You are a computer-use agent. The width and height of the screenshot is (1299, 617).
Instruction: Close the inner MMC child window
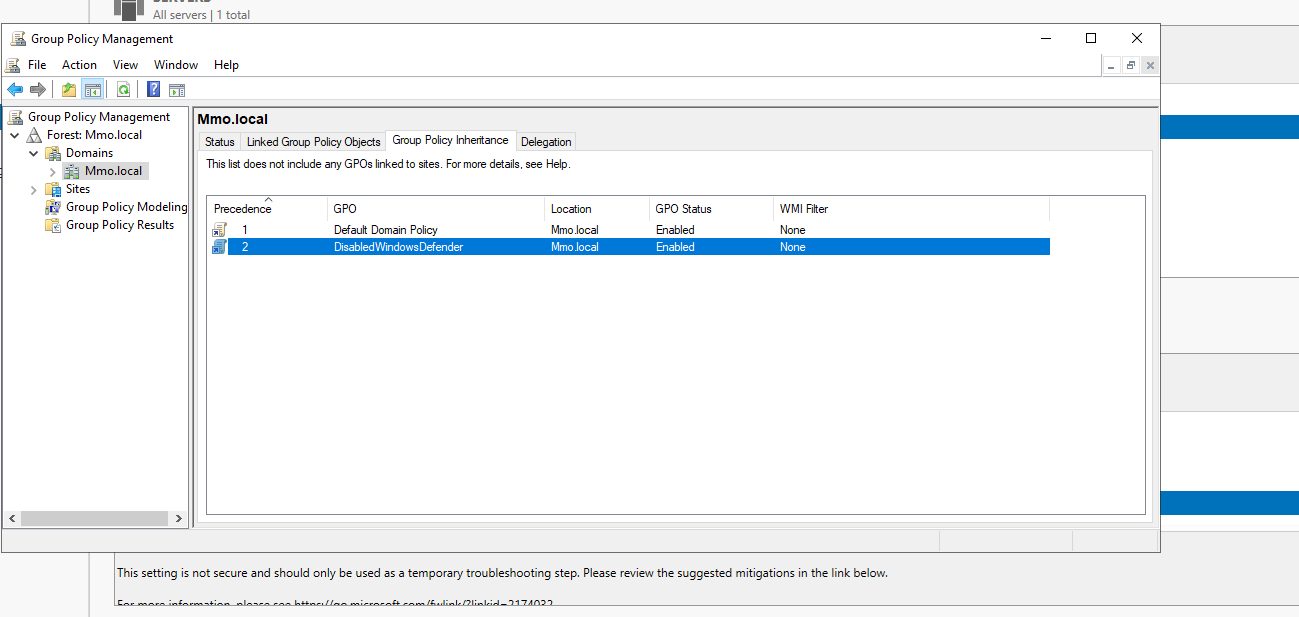tap(1150, 65)
